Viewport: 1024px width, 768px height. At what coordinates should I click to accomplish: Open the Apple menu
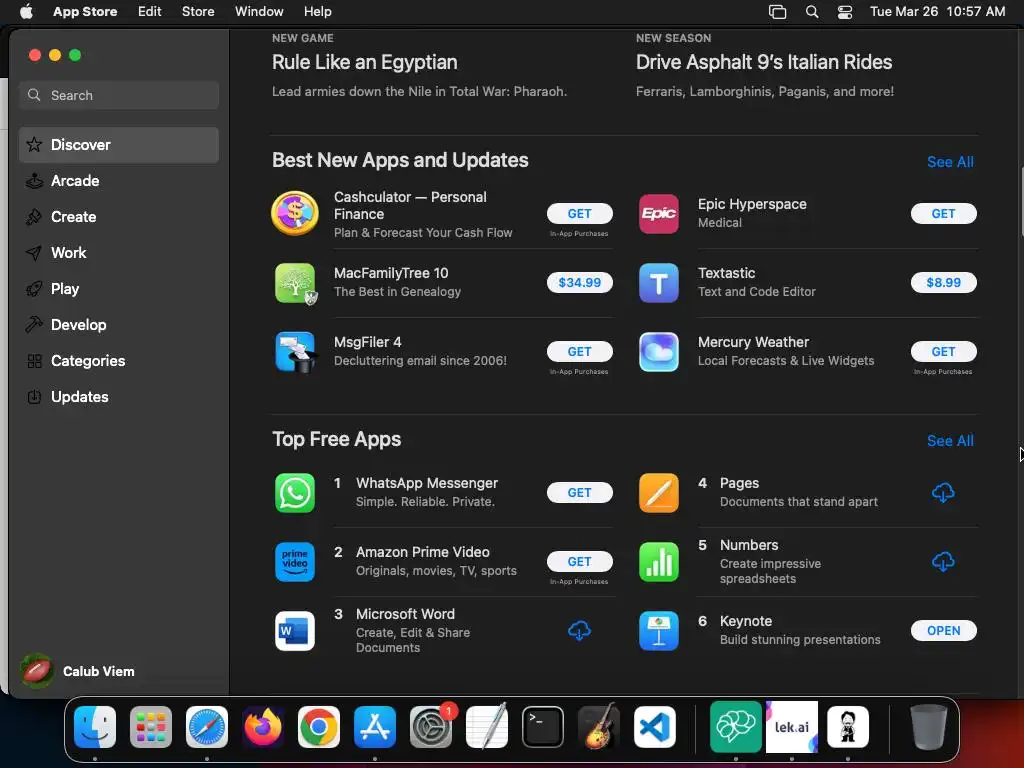(x=26, y=12)
